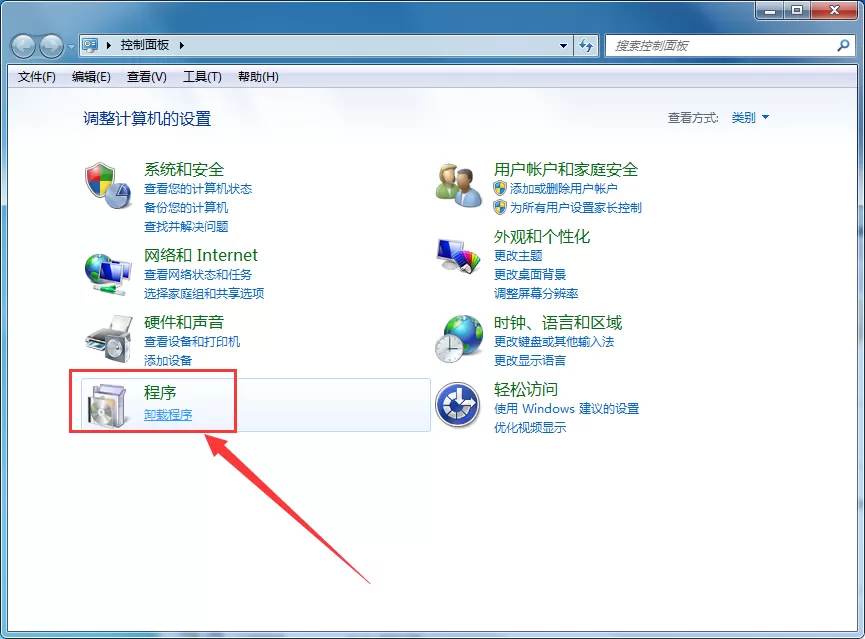Click the 更改键盘或其他输入法 link
865x639 pixels.
click(x=554, y=342)
